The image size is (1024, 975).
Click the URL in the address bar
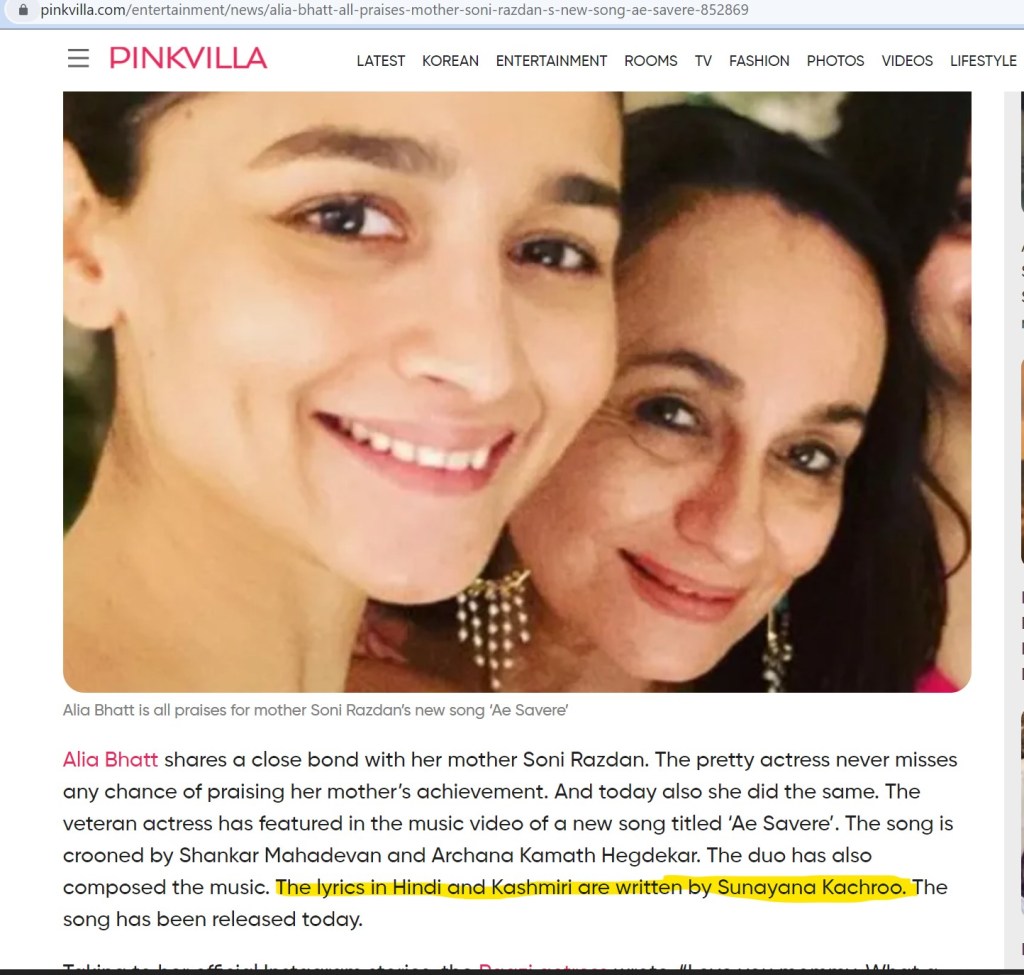[394, 10]
